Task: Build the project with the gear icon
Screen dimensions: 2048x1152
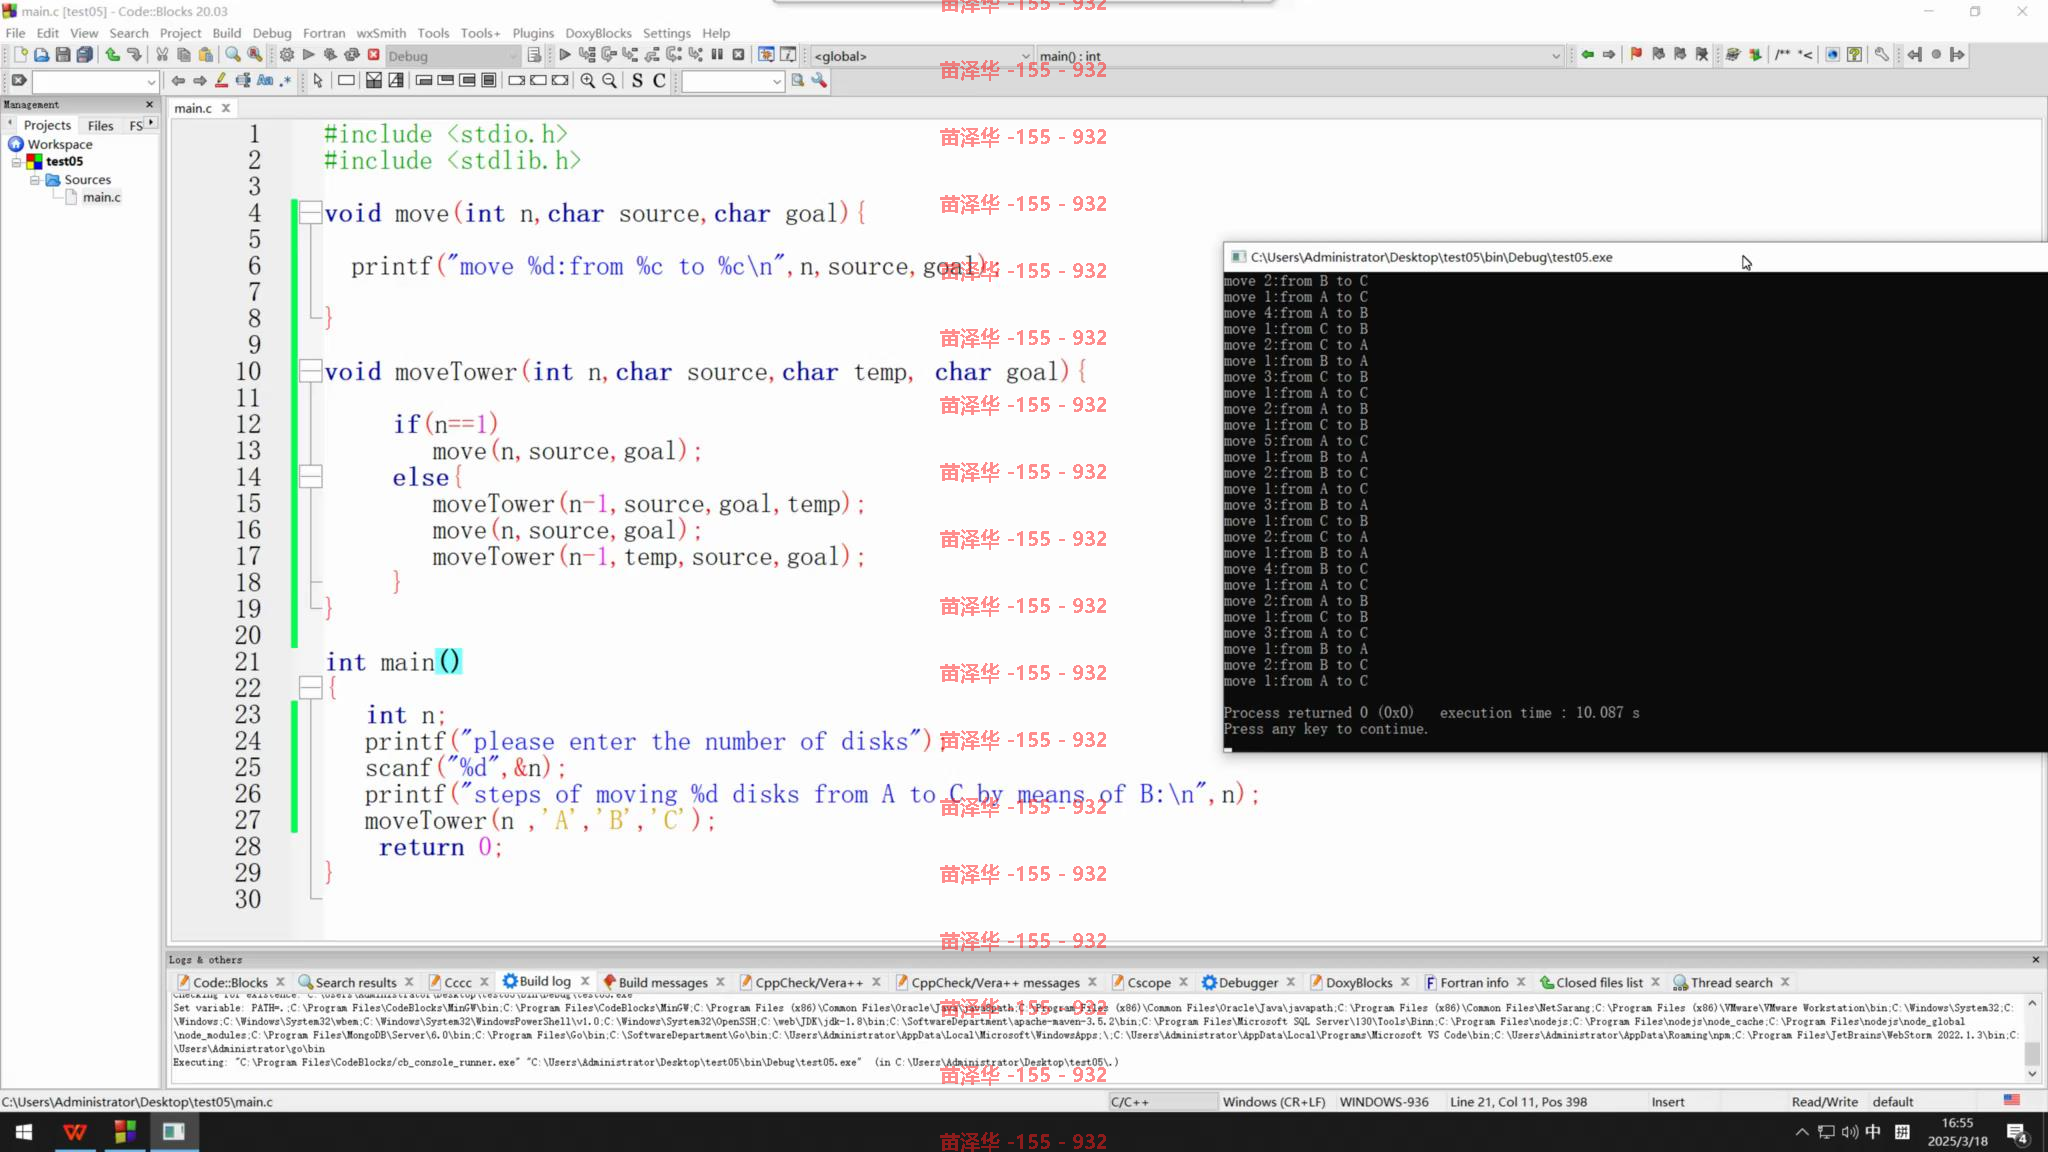Action: [287, 55]
